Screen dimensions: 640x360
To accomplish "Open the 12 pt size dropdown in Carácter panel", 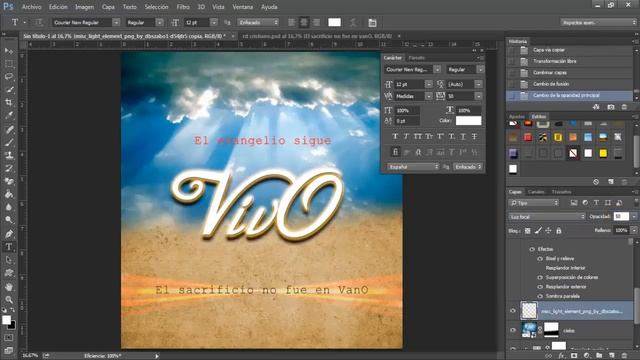I will 429,84.
